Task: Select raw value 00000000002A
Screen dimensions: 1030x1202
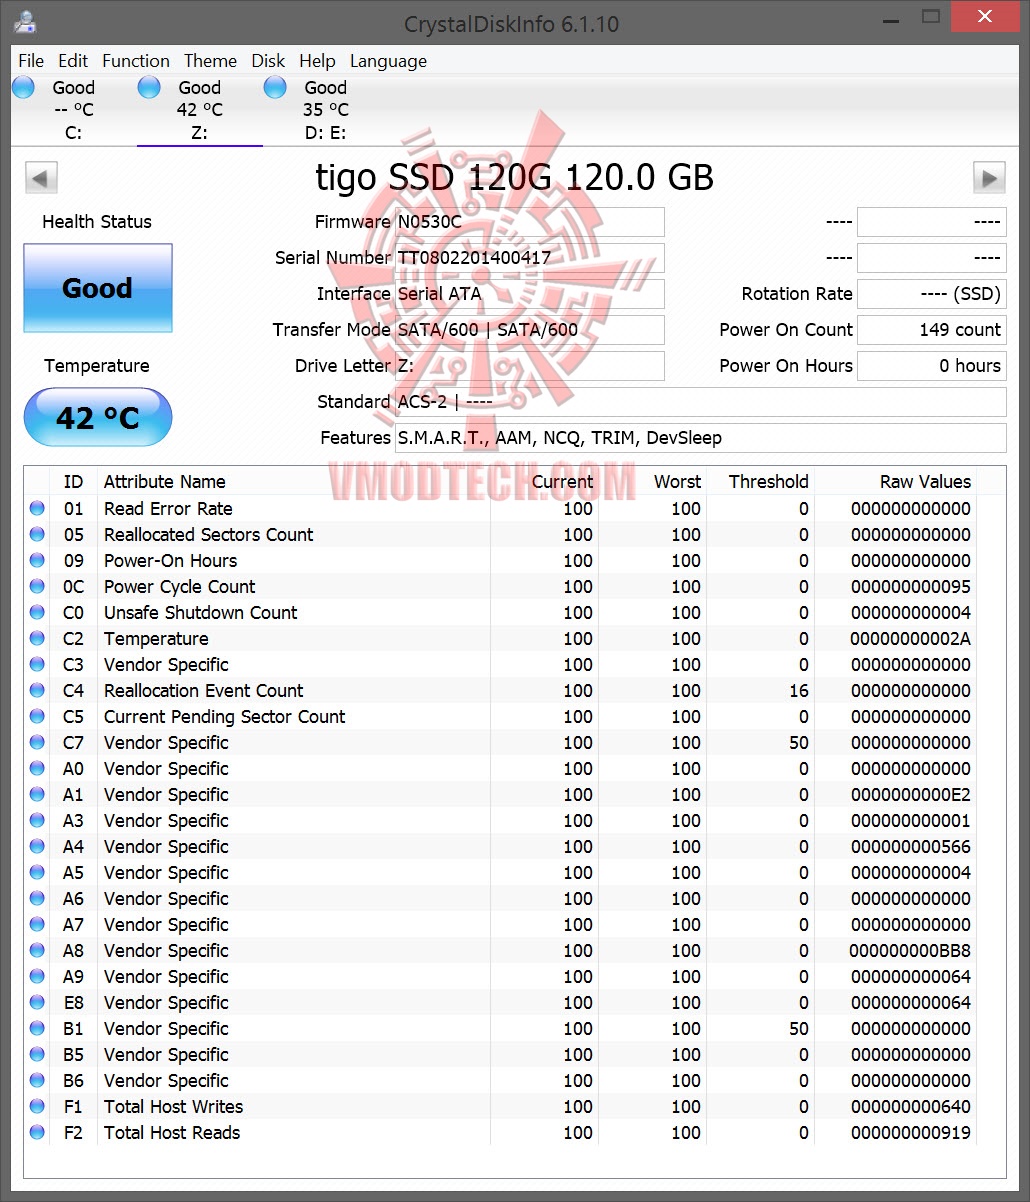Action: coord(911,639)
